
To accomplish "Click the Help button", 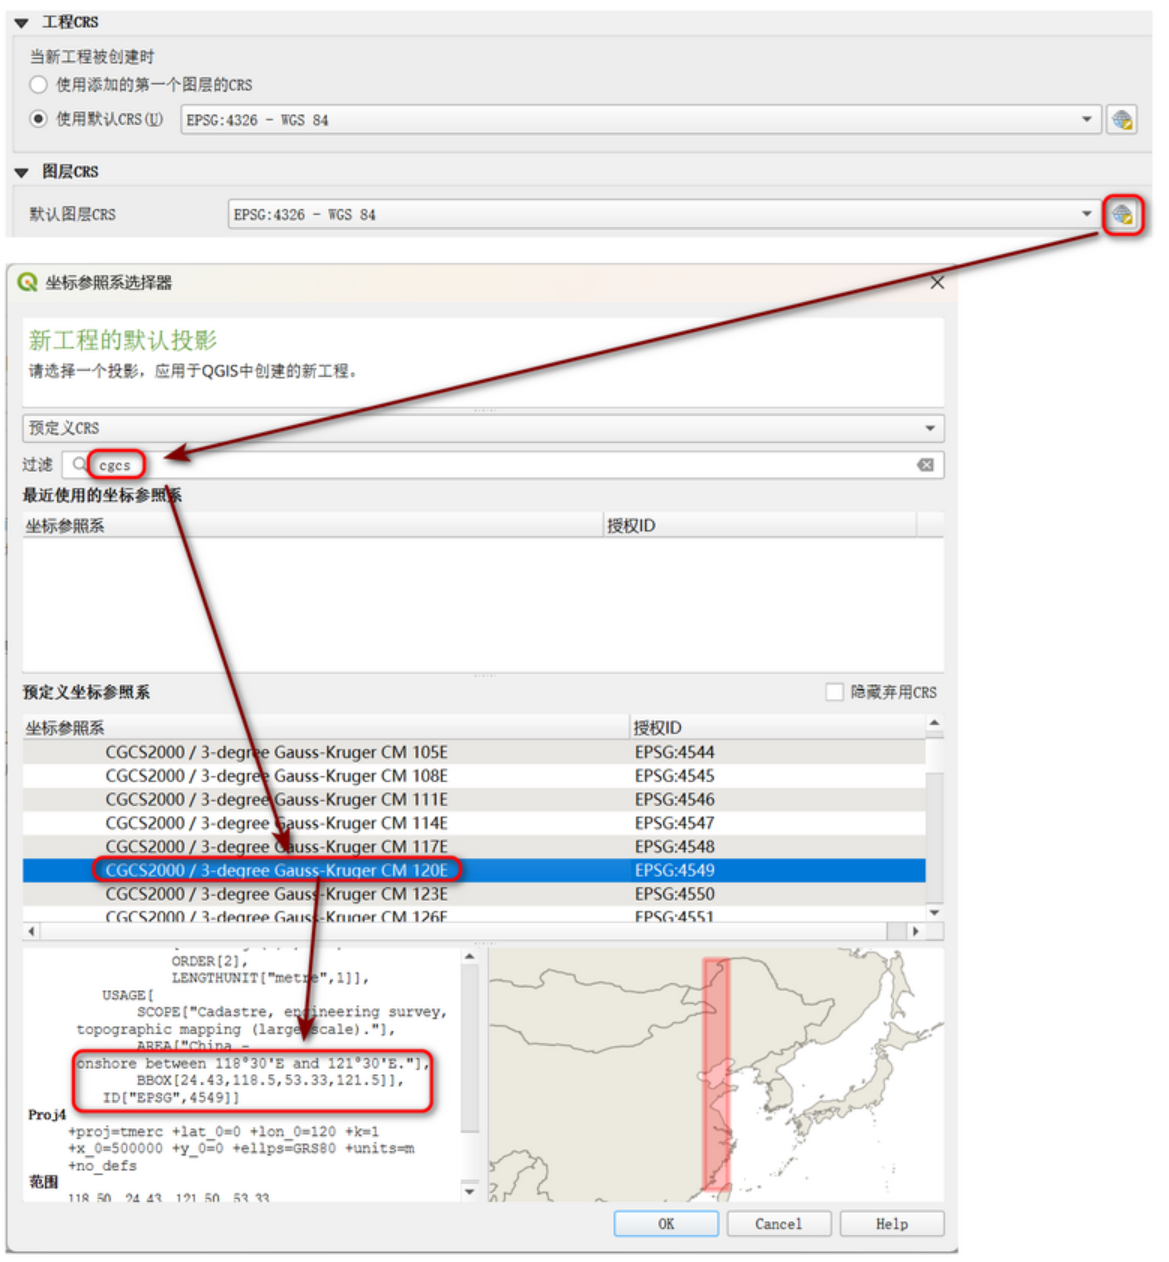I will coord(892,1224).
